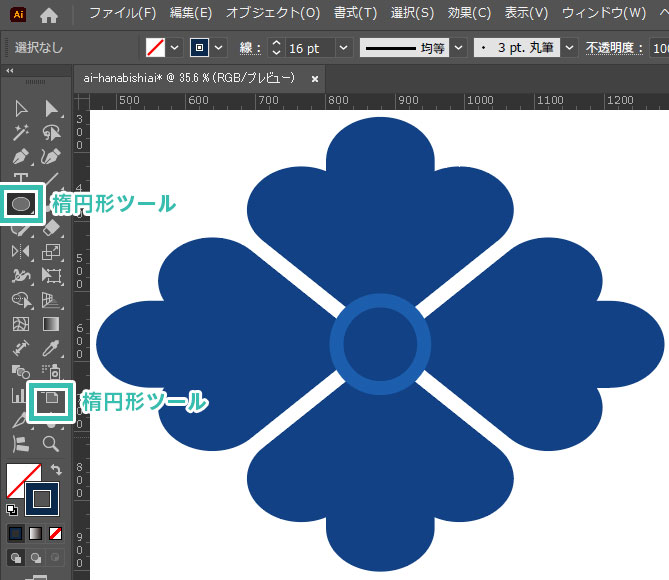The width and height of the screenshot is (669, 580).
Task: Reset to default fill and stroke
Action: pyautogui.click(x=12, y=510)
